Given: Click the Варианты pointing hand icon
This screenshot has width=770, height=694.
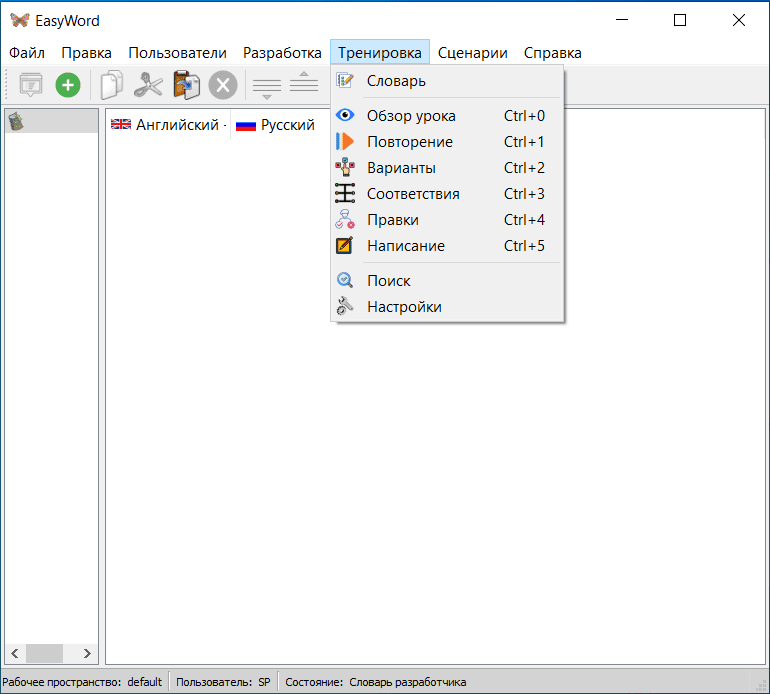Looking at the screenshot, I should [345, 167].
